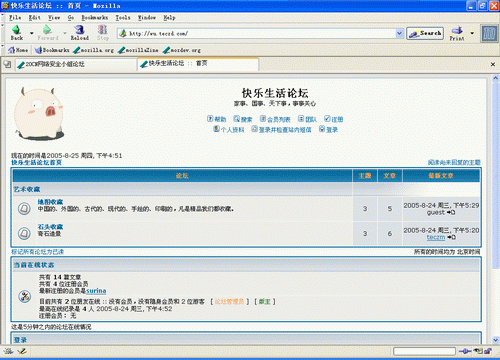Open the 当前在线状态 who's online link
The width and height of the screenshot is (500, 360).
coord(34,265)
